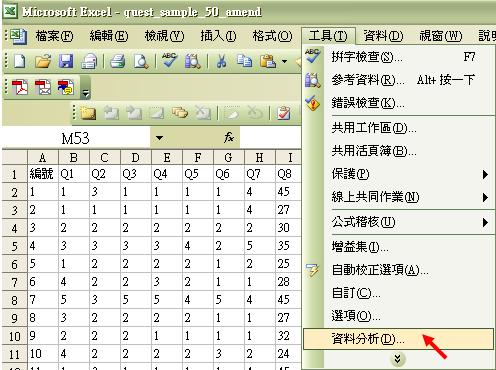The width and height of the screenshot is (496, 370).
Task: Open the 資料(D) Data menu
Action: click(x=383, y=36)
